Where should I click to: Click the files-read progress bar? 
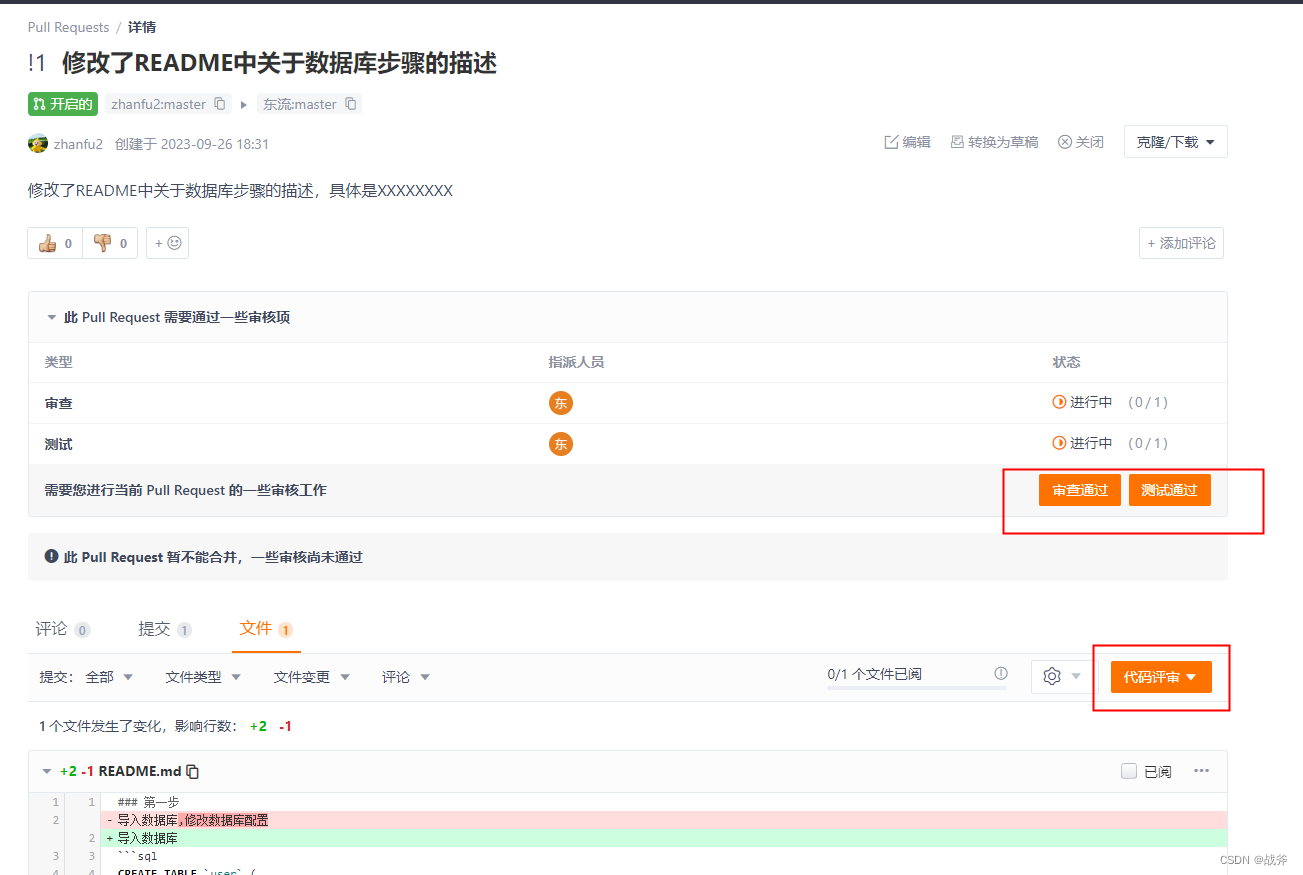[917, 687]
